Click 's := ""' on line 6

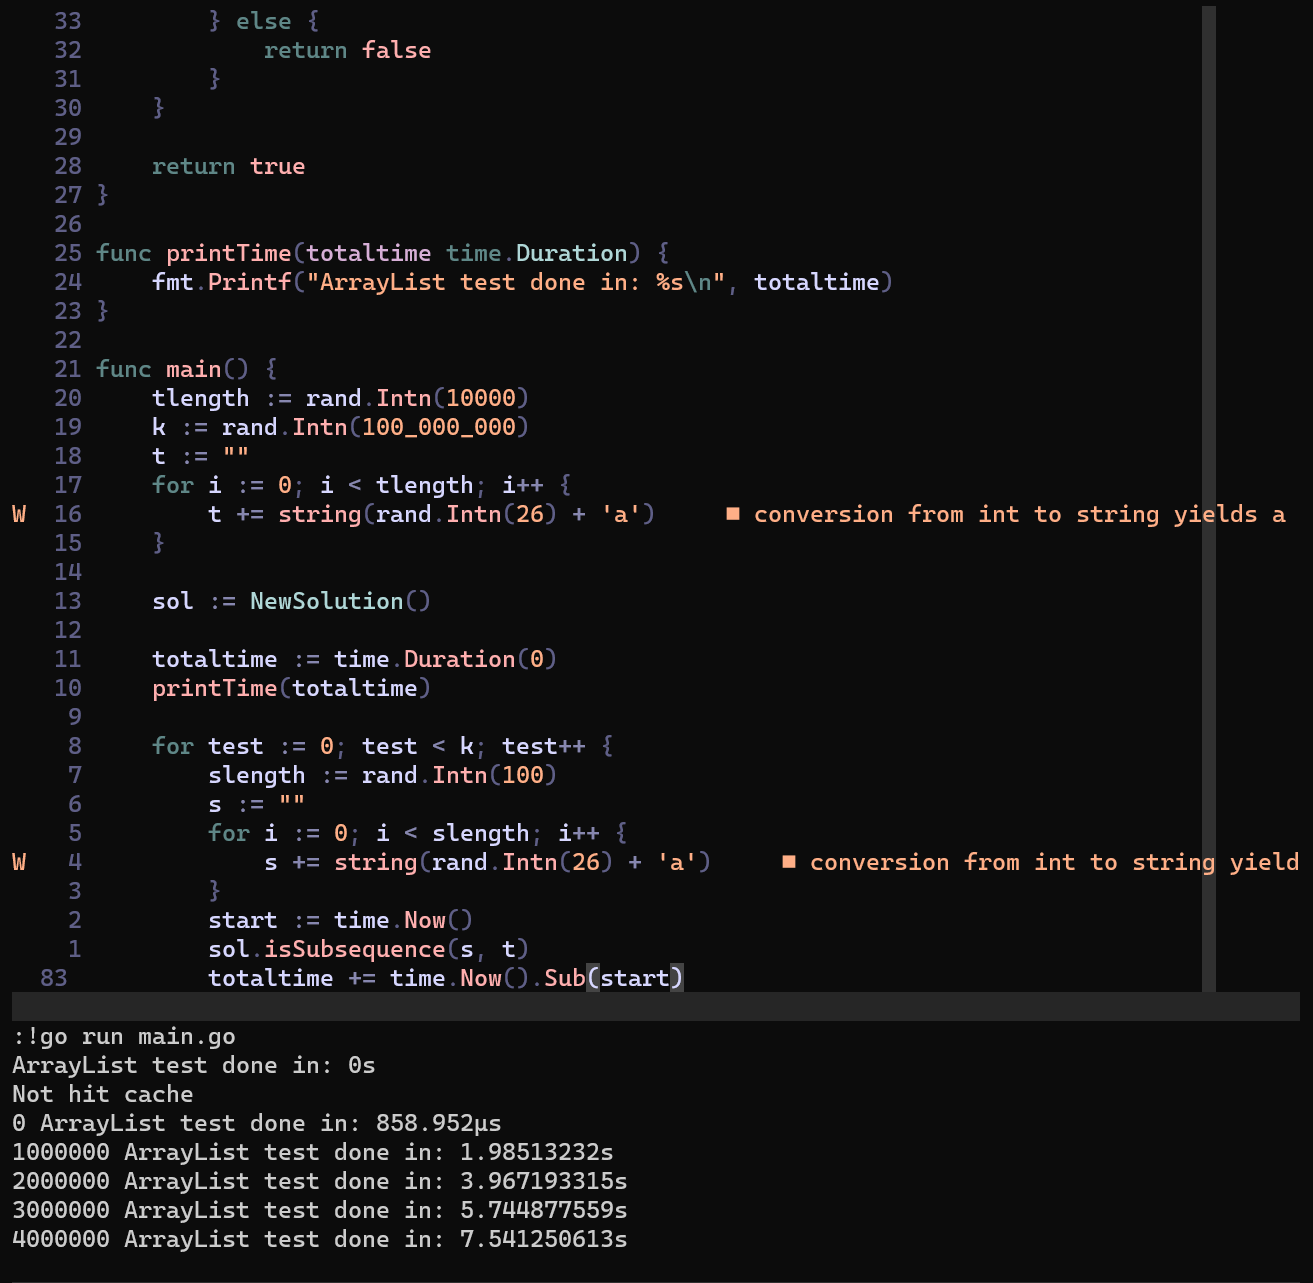pyautogui.click(x=256, y=804)
